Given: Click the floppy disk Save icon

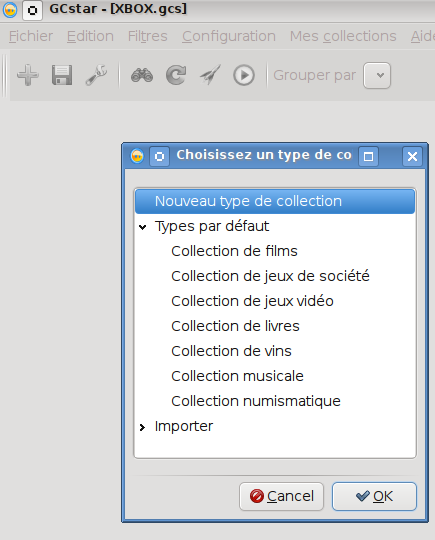Looking at the screenshot, I should tap(62, 75).
